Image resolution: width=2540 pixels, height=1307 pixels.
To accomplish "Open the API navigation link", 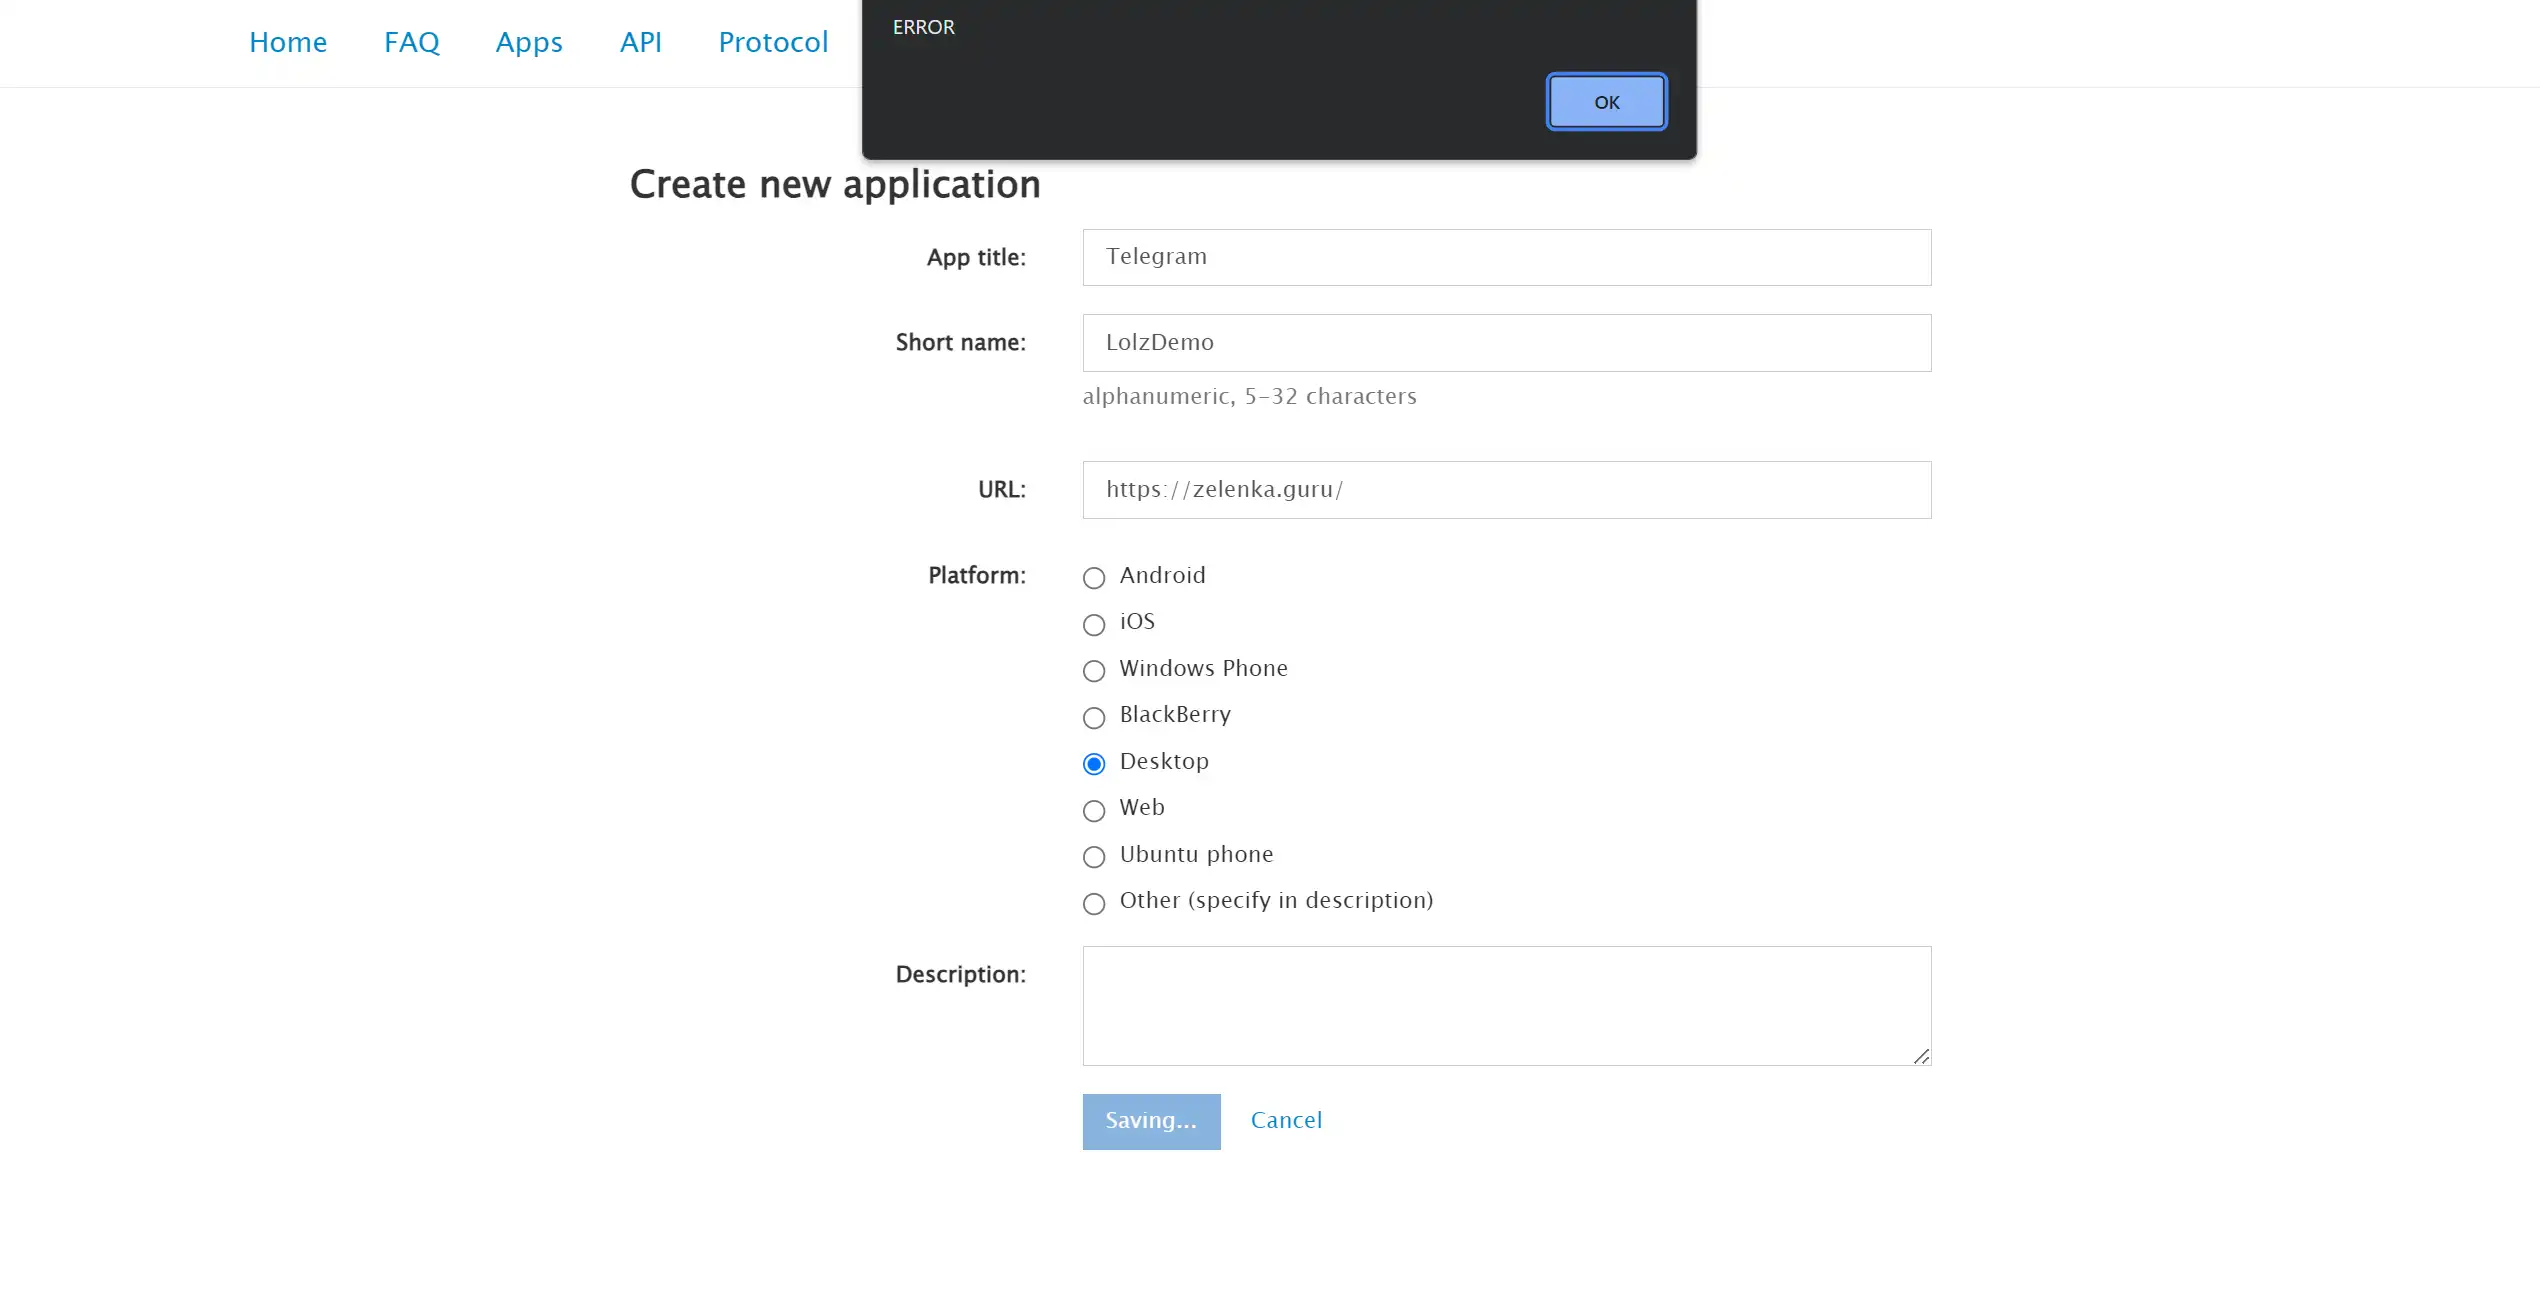I will point(640,42).
